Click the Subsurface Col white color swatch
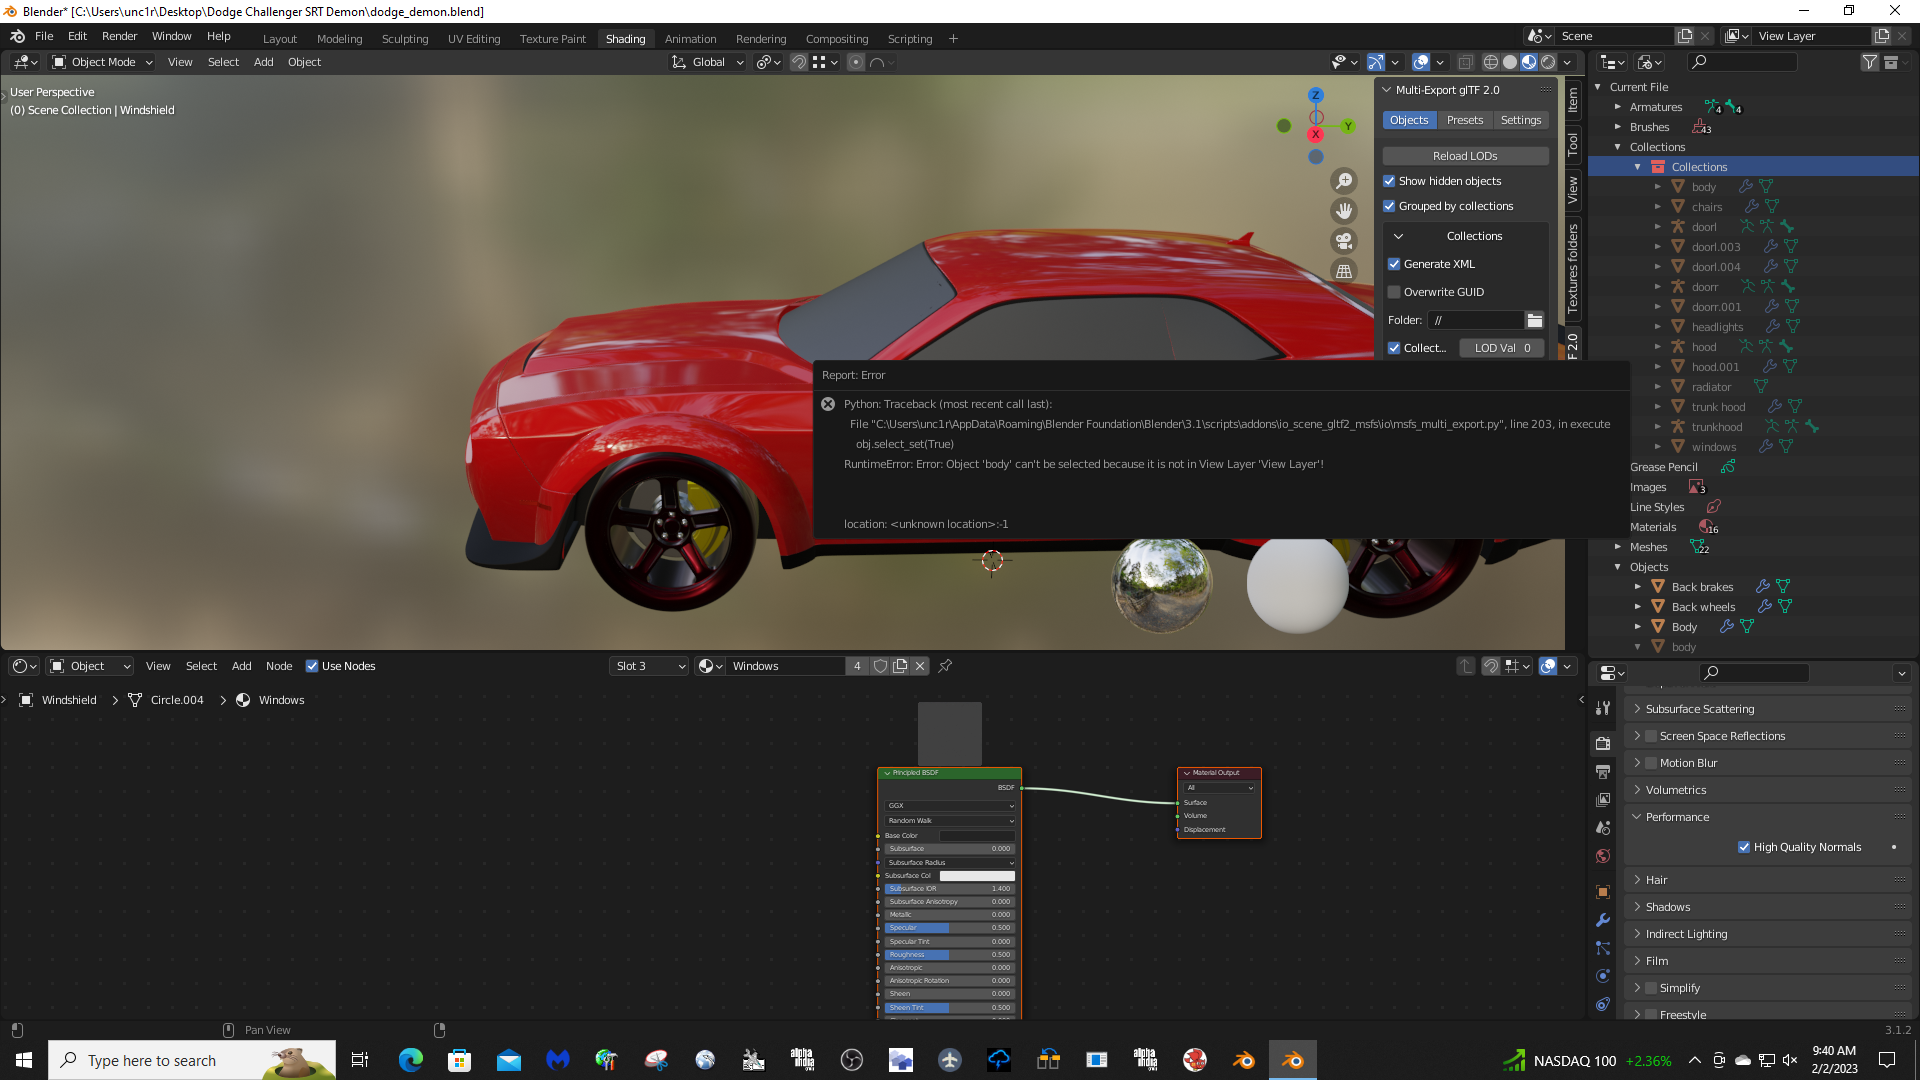This screenshot has width=1920, height=1080. (x=977, y=876)
